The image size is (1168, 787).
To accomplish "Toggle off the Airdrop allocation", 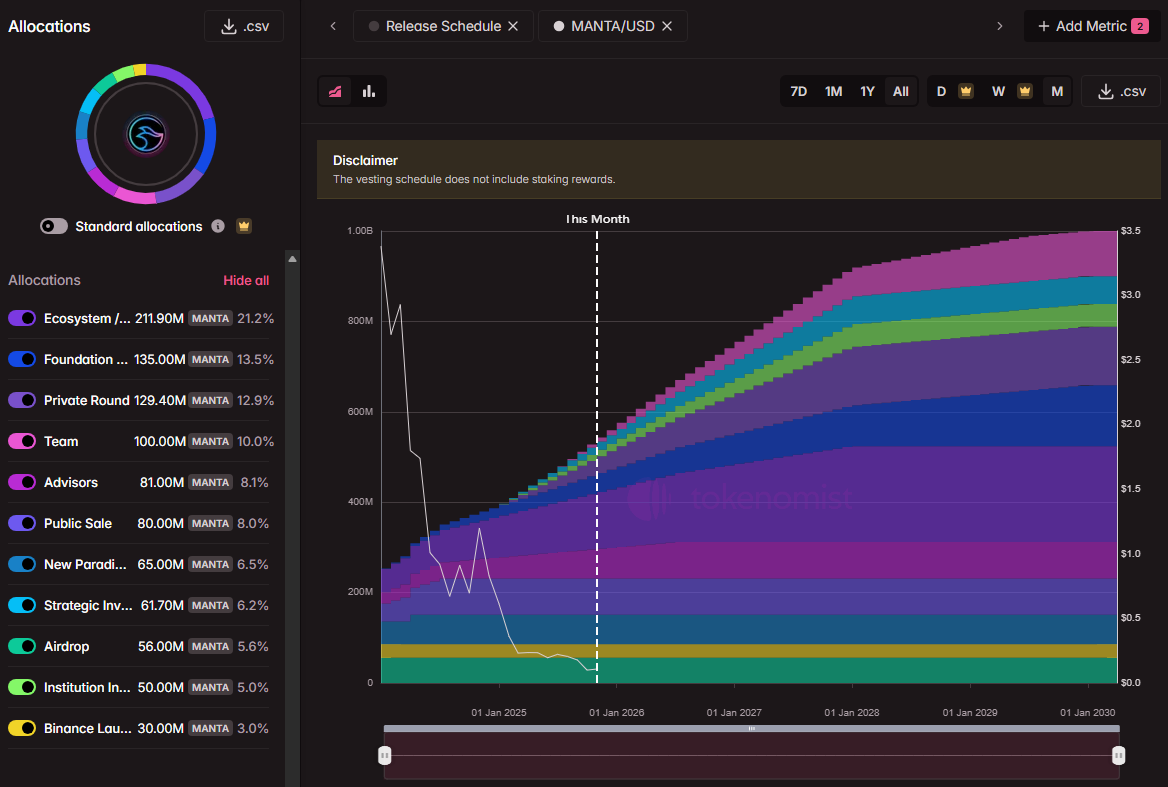I will coord(22,646).
